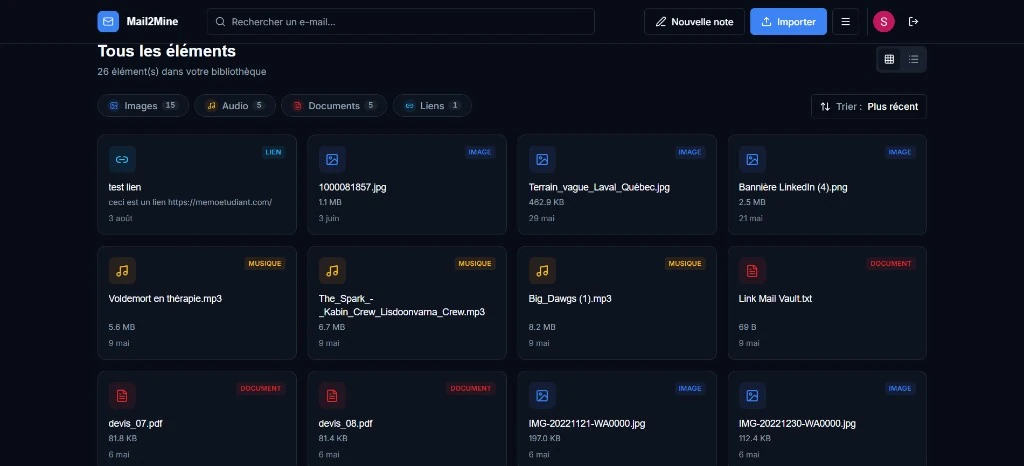Open the Voldemort en thérapie.mp3 card
The width and height of the screenshot is (1024, 466).
point(197,303)
